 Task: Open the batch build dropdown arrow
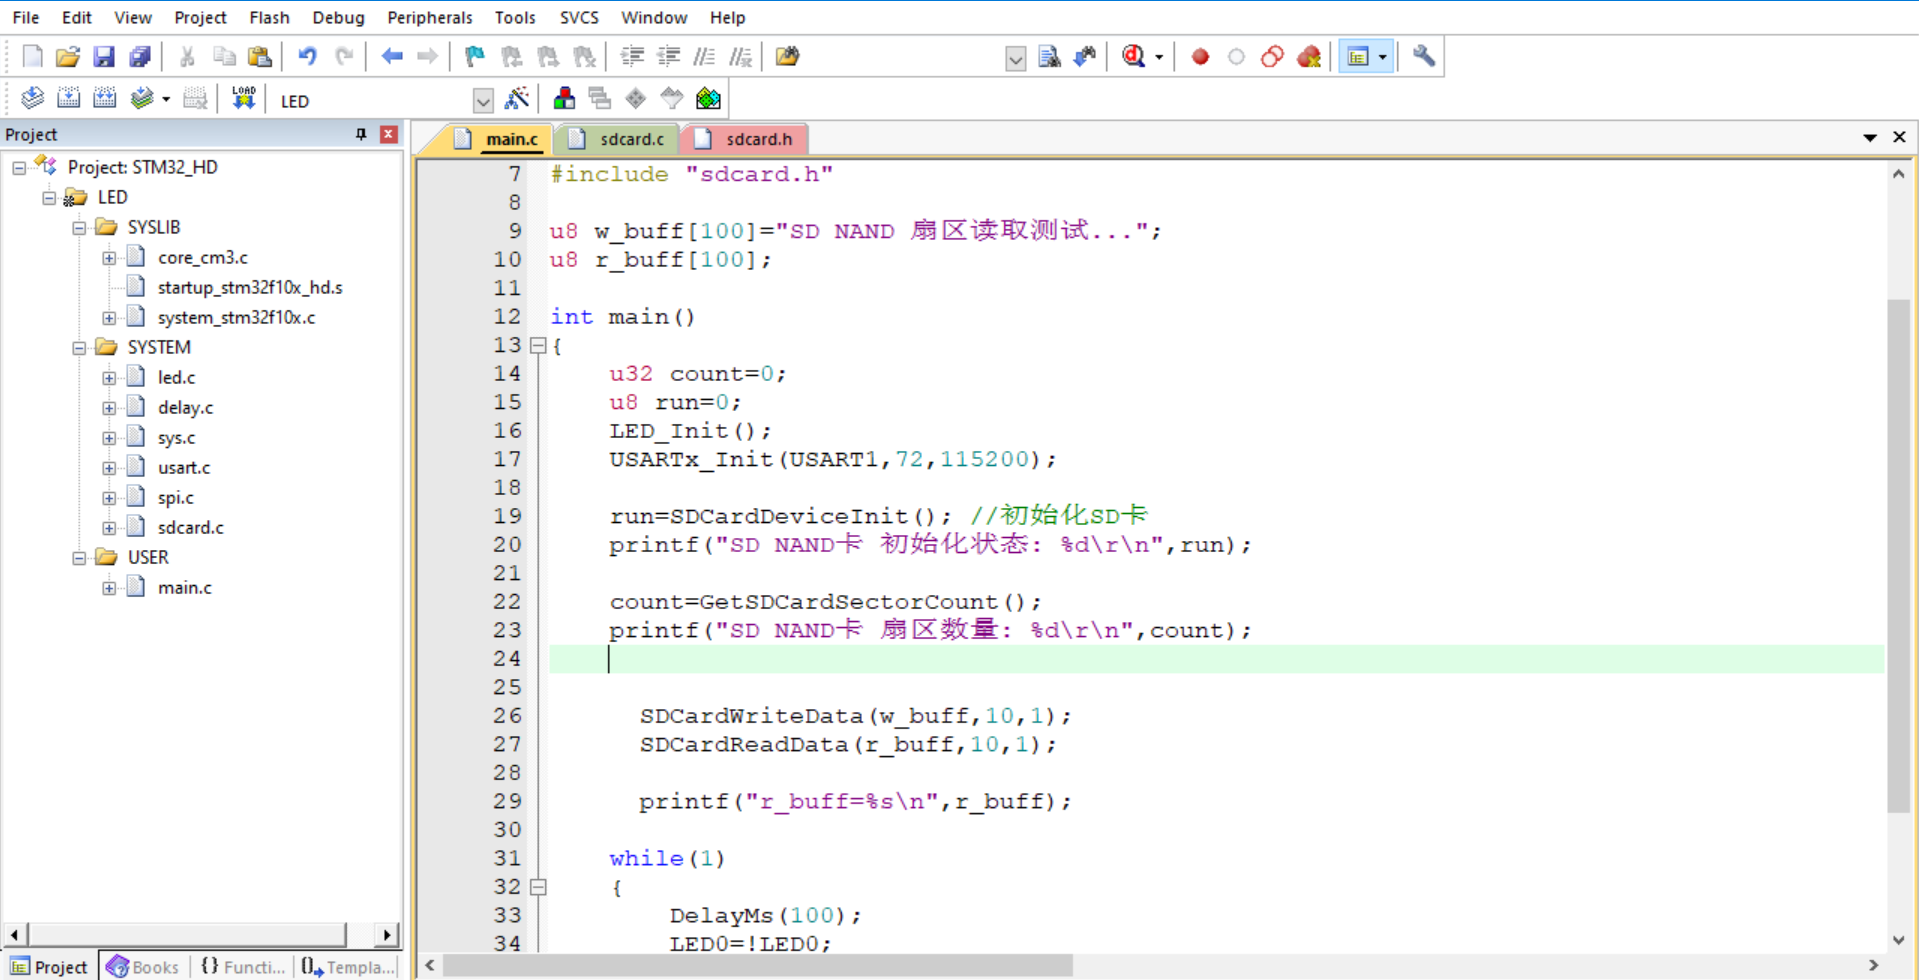166,99
